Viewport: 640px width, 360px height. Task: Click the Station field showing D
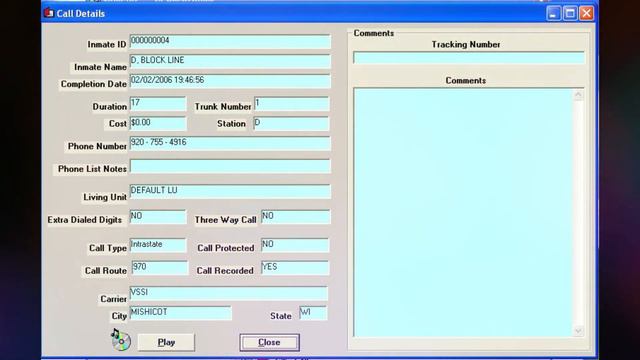[291, 123]
